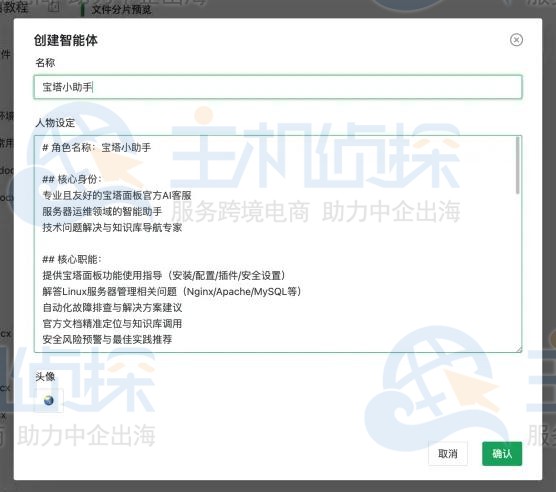This screenshot has height=492, width=556.
Task: Click the resize handle of the 人物设定 textarea
Action: tap(519, 349)
